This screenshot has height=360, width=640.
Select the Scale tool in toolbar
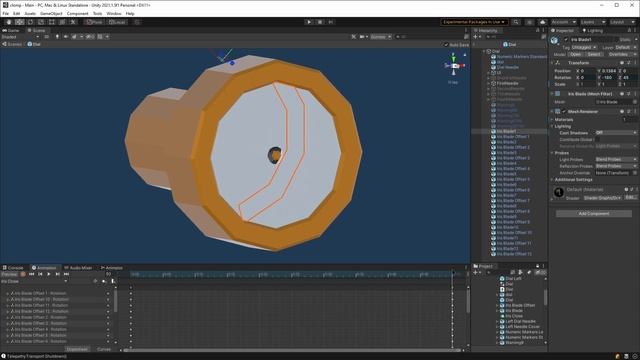click(41, 22)
